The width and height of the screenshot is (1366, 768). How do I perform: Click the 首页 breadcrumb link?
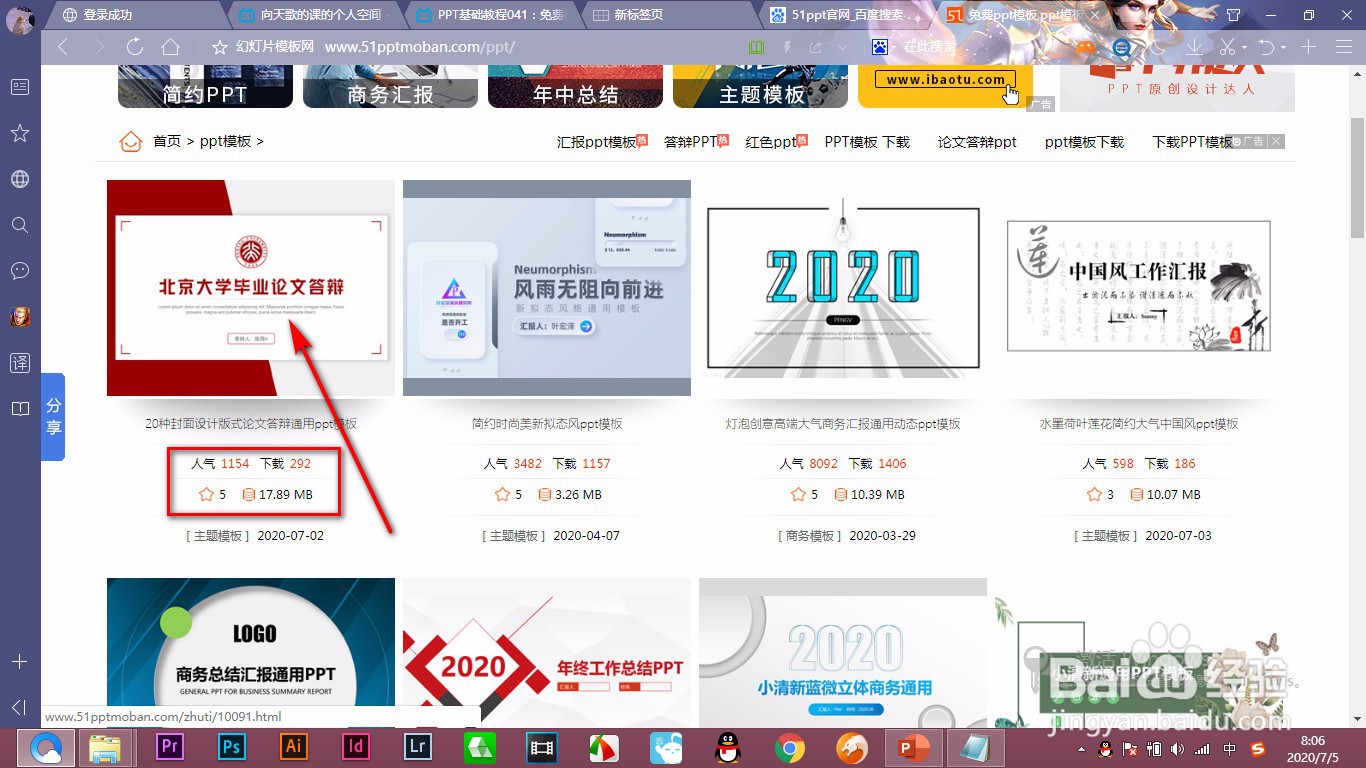167,142
